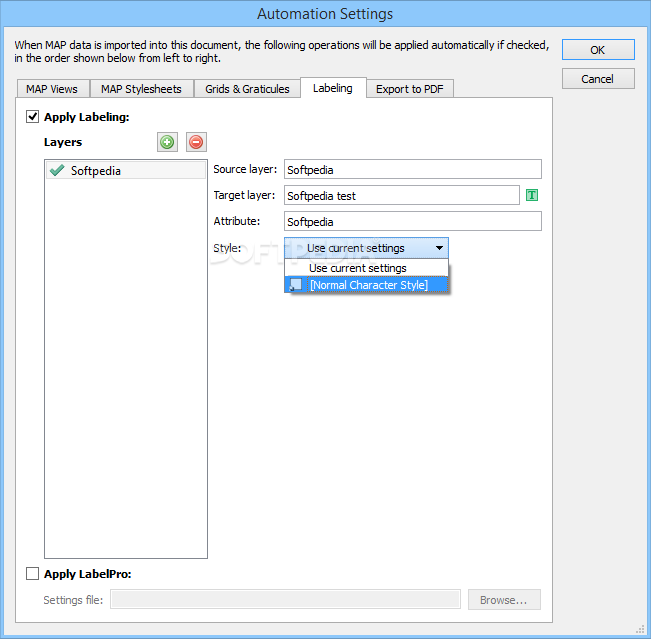Select the Softpedia layer in the list

[x=126, y=171]
